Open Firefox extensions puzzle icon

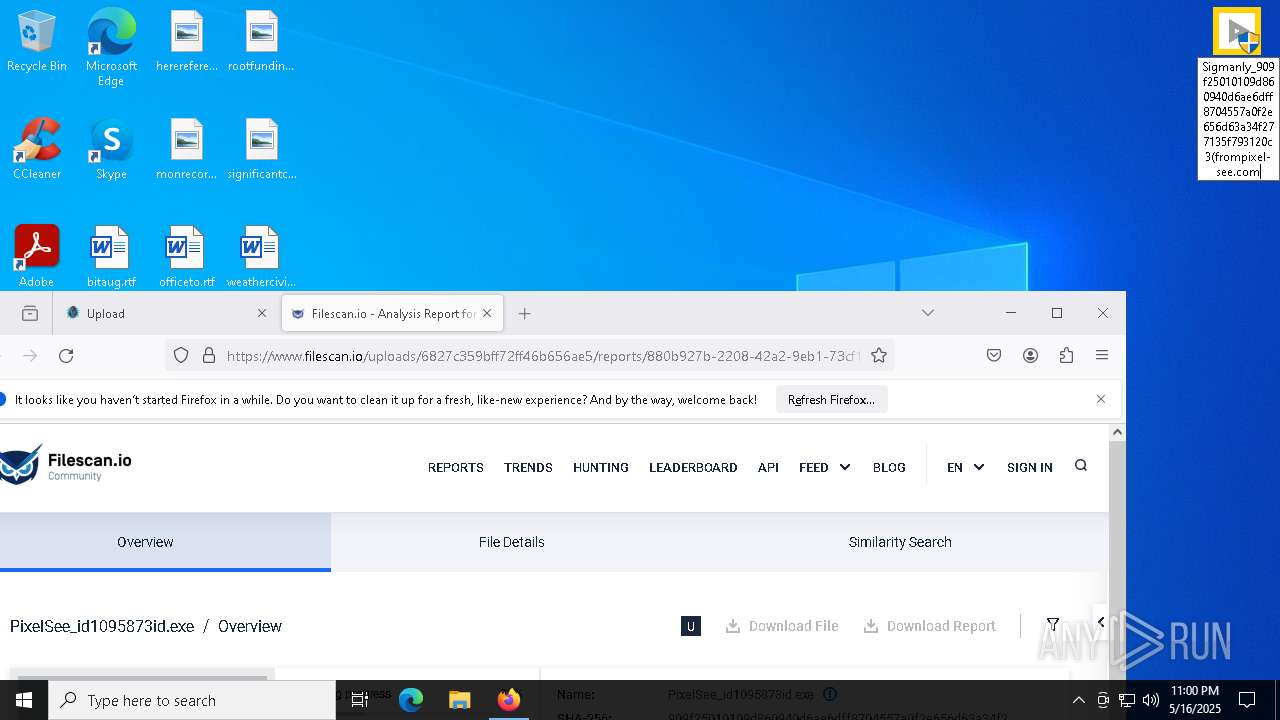coord(1066,355)
